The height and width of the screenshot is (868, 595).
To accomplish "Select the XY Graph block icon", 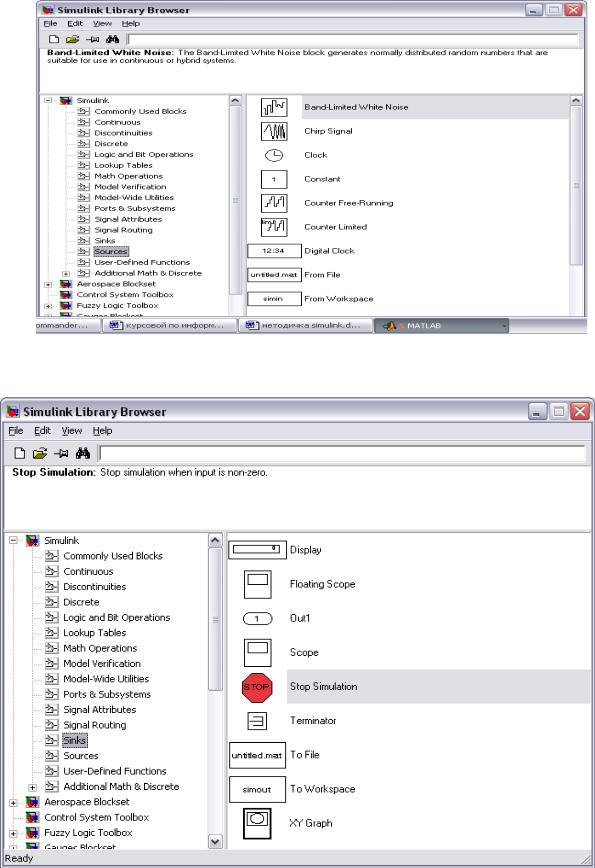I will click(257, 823).
